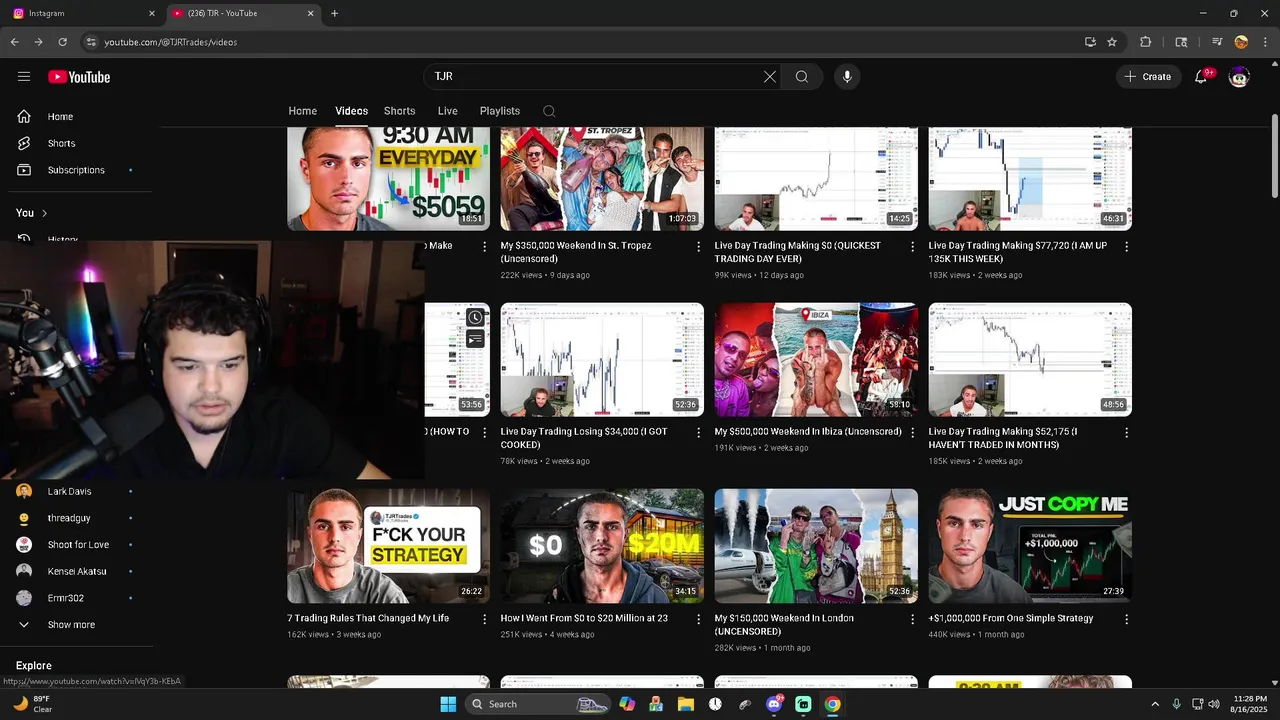
Task: Go back in browser history
Action: (x=14, y=42)
